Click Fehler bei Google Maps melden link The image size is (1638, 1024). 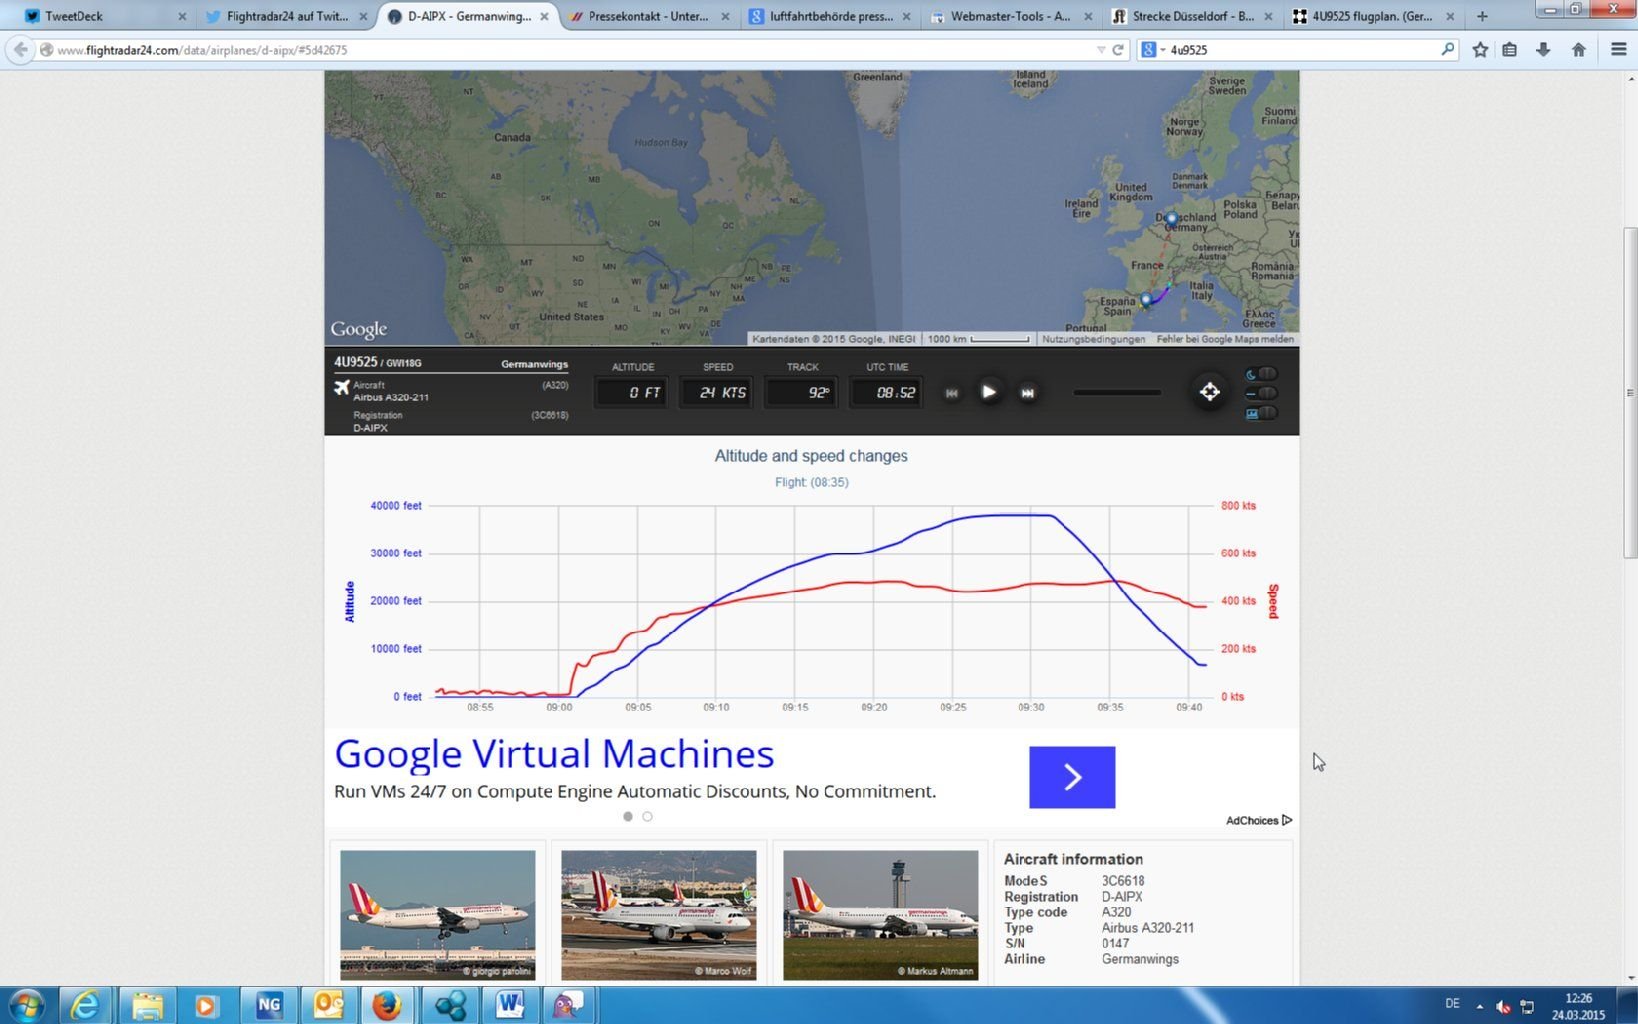pos(1225,339)
